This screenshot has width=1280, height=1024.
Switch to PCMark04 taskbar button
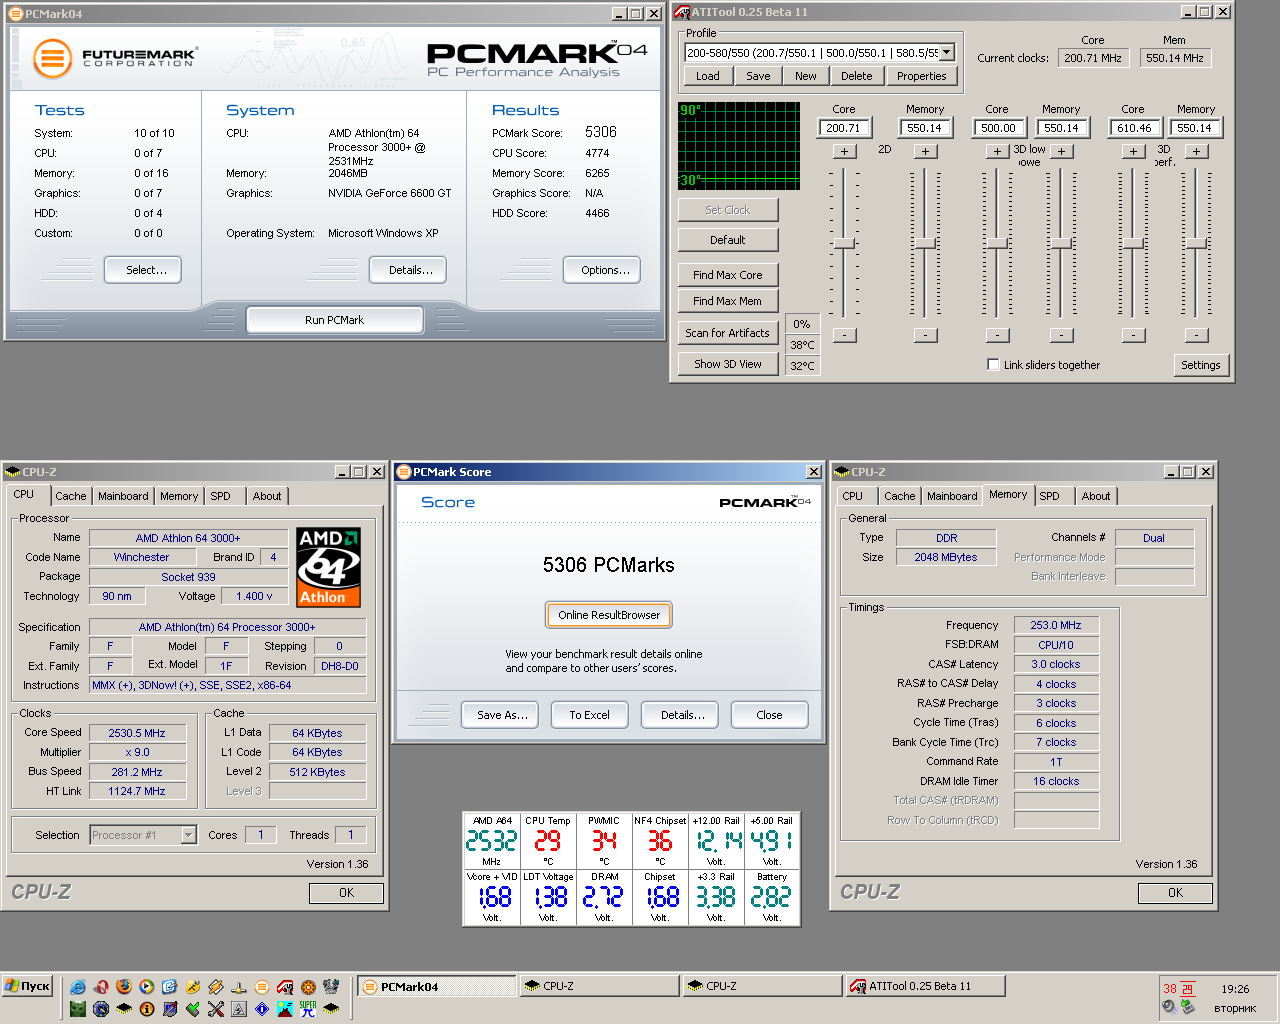click(437, 987)
